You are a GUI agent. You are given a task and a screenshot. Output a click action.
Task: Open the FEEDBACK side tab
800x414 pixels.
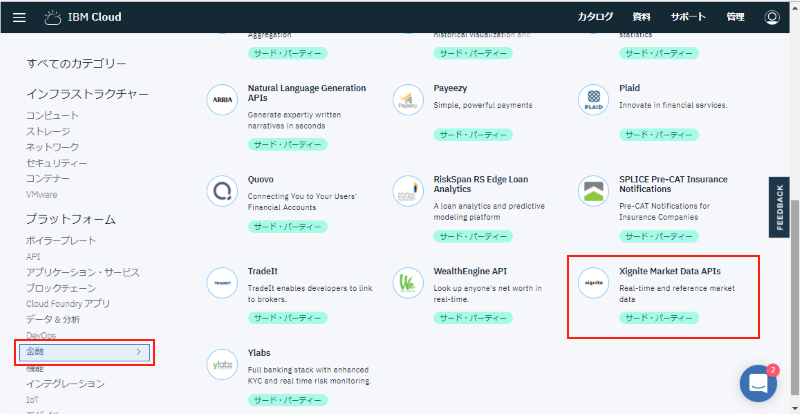779,207
